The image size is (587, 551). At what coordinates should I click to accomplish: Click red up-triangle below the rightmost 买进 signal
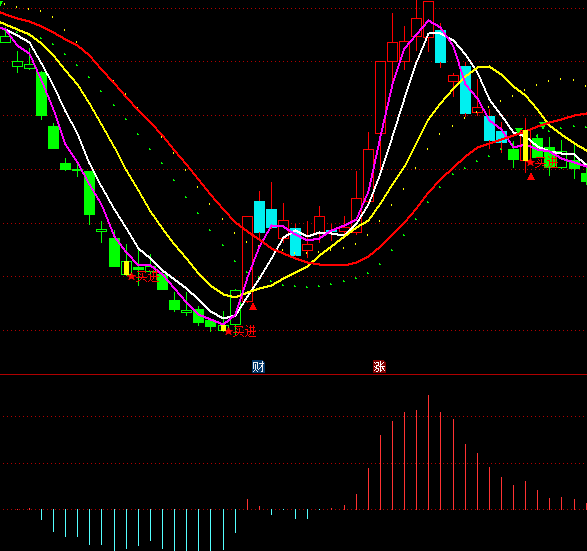(531, 176)
